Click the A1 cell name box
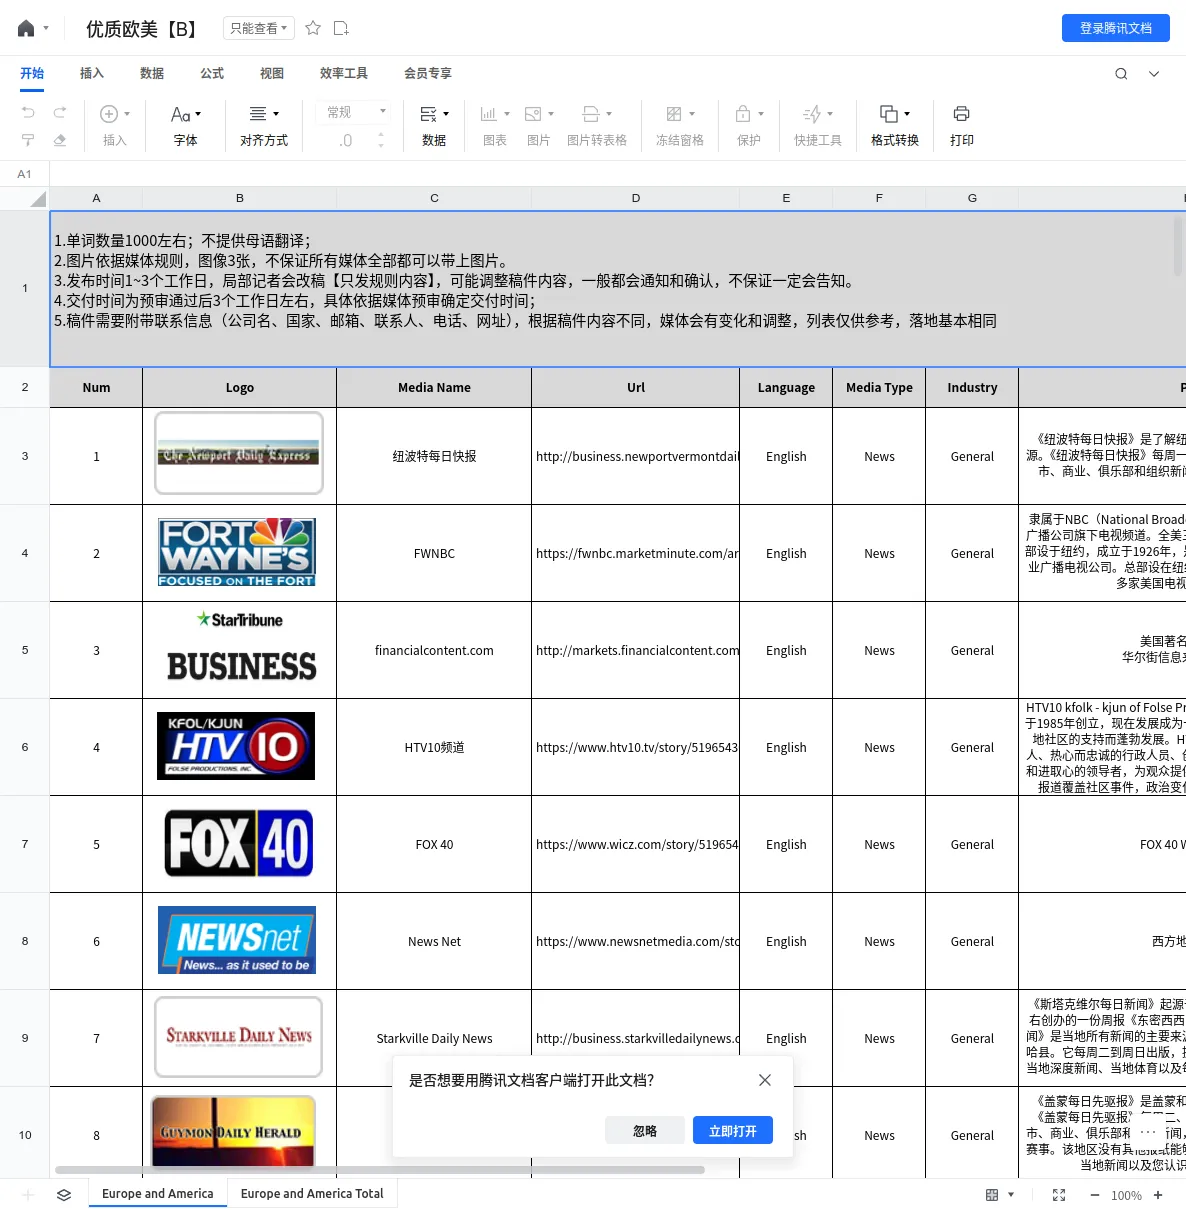The height and width of the screenshot is (1210, 1186). click(x=25, y=174)
